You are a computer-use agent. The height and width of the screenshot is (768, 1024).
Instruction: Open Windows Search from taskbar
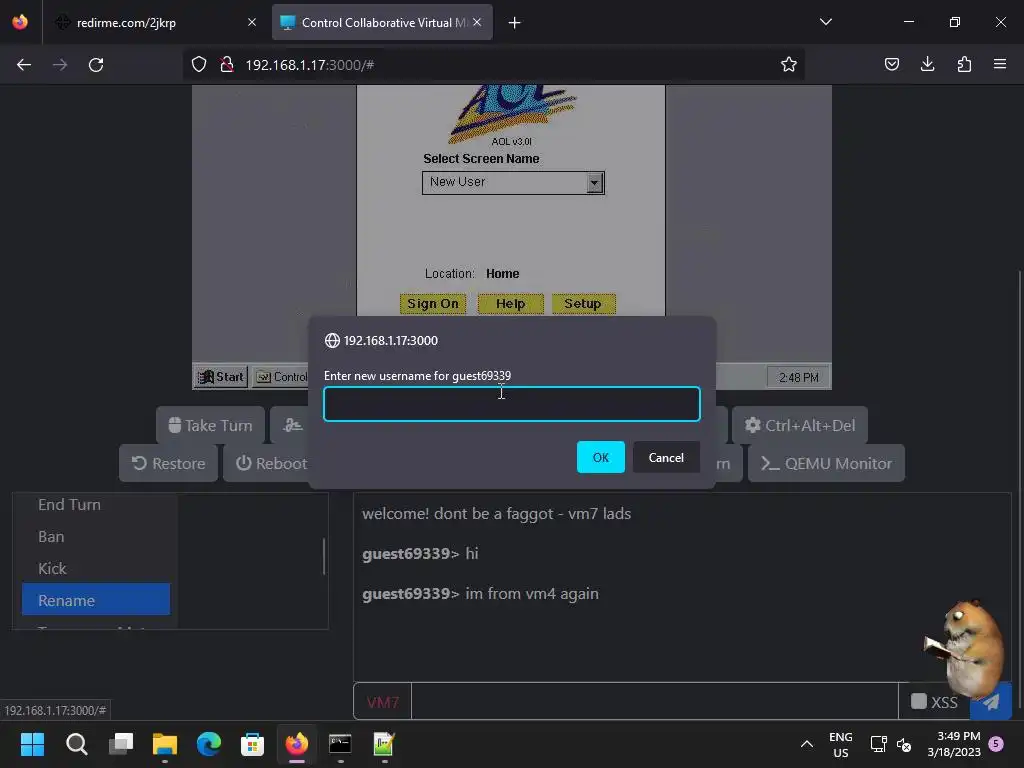tap(76, 744)
